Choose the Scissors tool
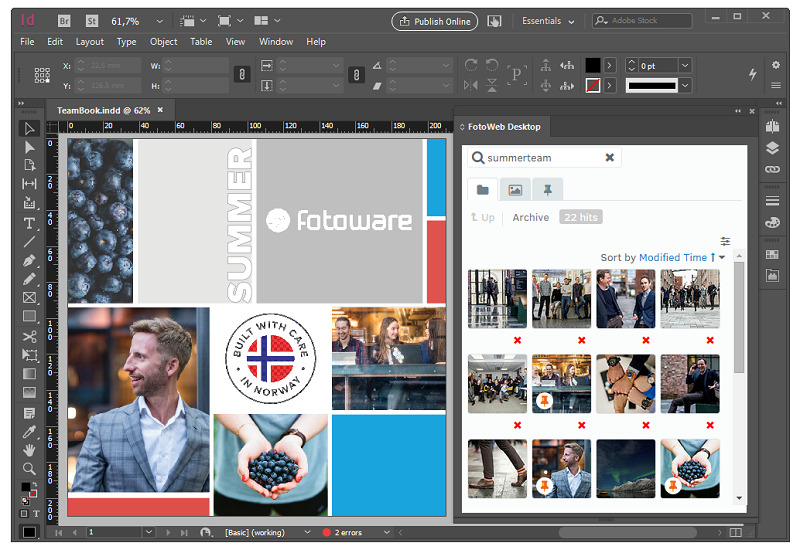 (x=30, y=337)
